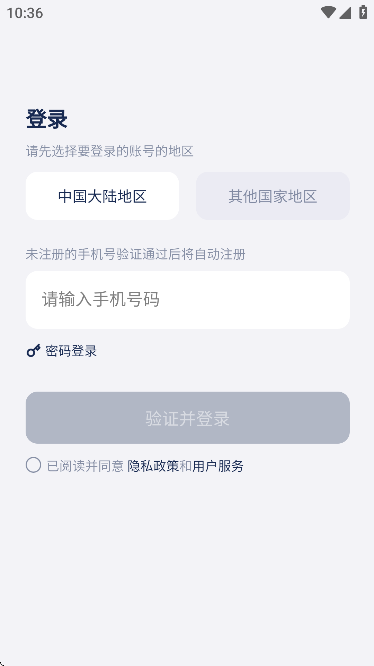Click the 和 text between the links

[x=186, y=466]
